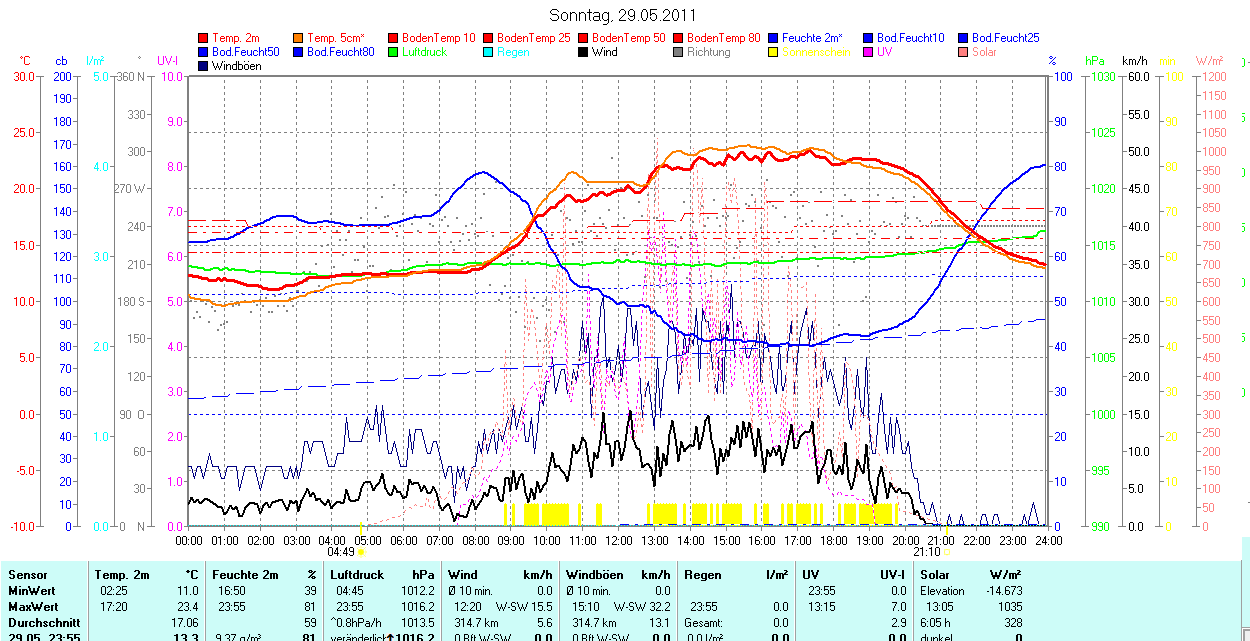Click the 12:00 label on time axis

click(x=619, y=540)
